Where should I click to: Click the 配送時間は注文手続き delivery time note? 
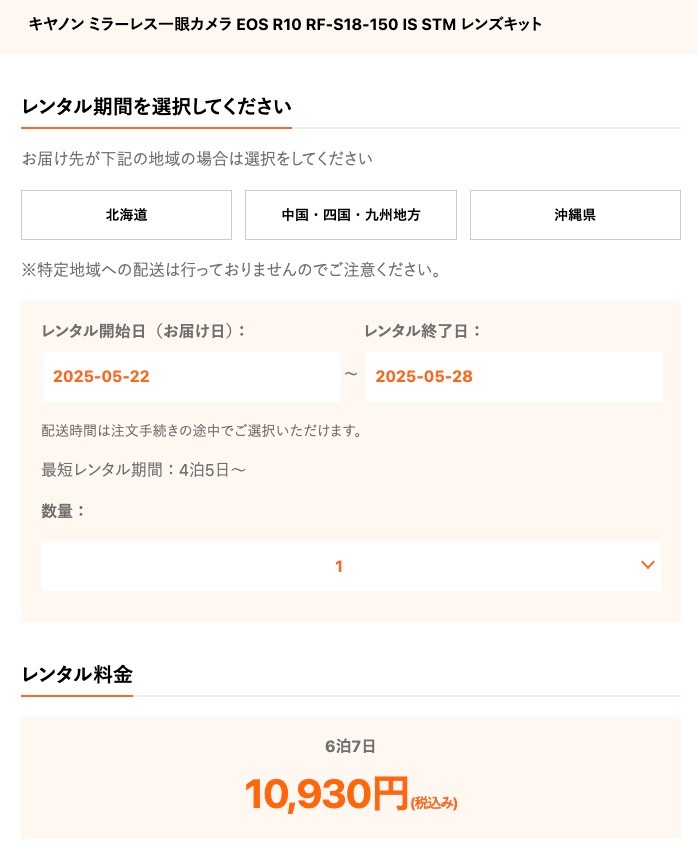pos(202,431)
